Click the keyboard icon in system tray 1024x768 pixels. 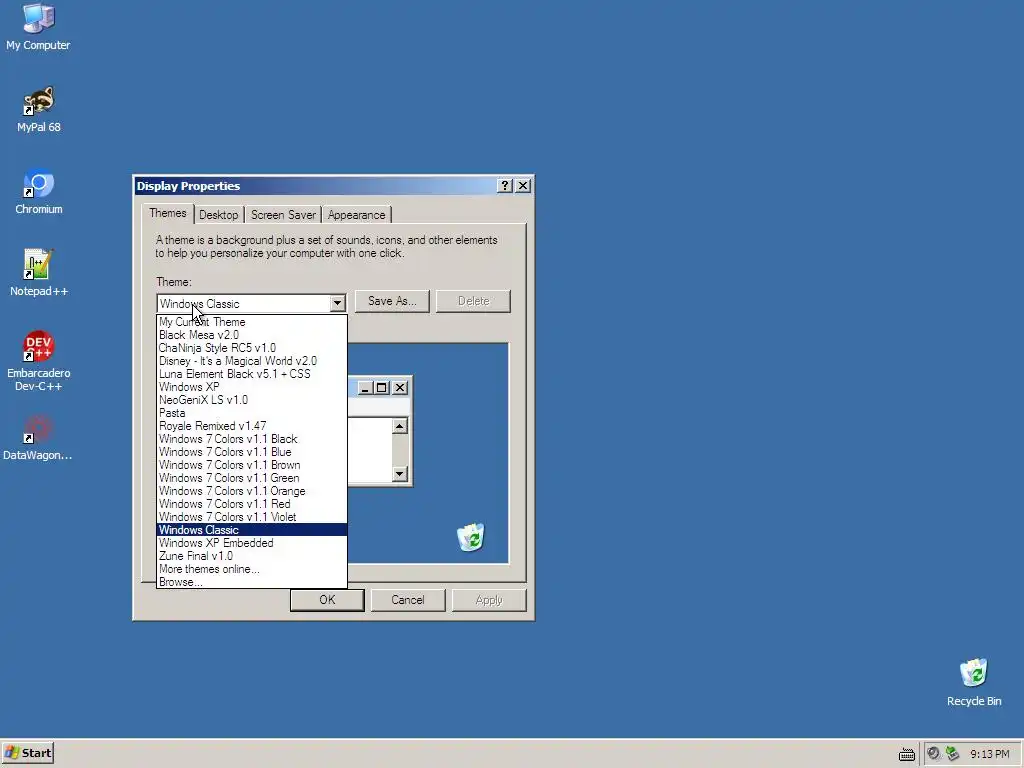coord(906,754)
